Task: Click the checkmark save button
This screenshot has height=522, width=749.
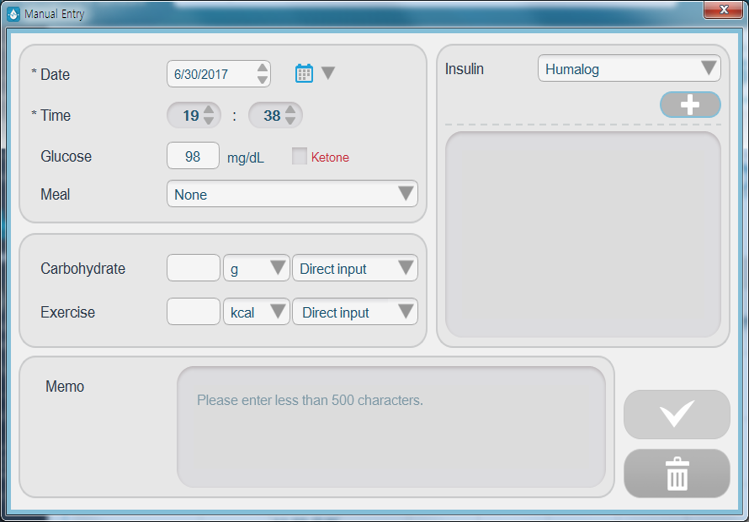Action: tap(677, 414)
